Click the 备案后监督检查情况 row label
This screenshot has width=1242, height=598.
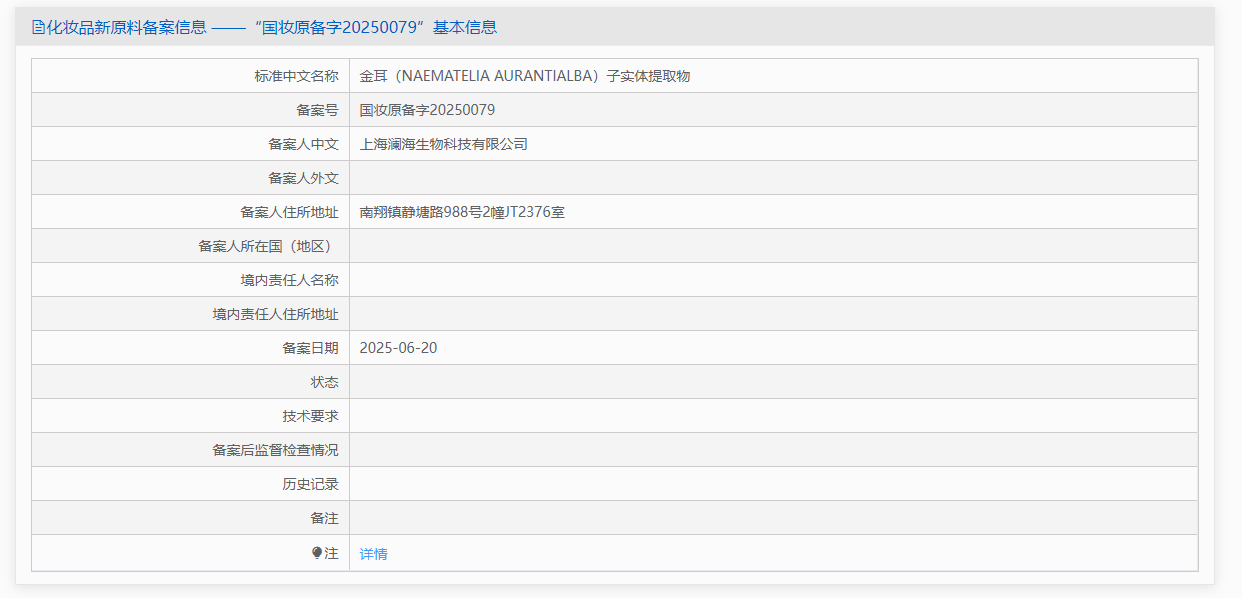pos(275,450)
